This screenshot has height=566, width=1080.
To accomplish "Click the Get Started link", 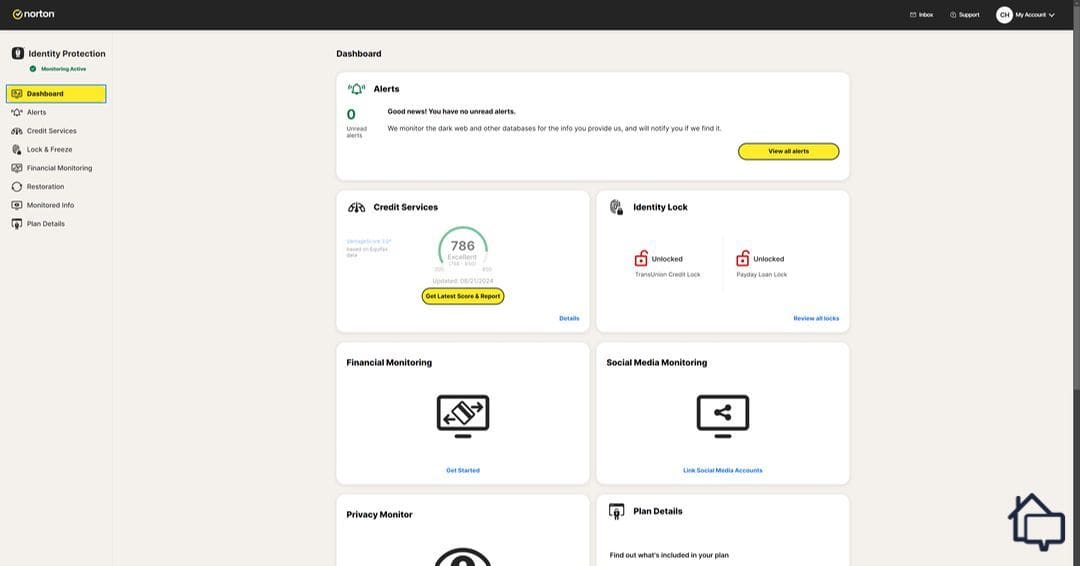I will point(463,470).
